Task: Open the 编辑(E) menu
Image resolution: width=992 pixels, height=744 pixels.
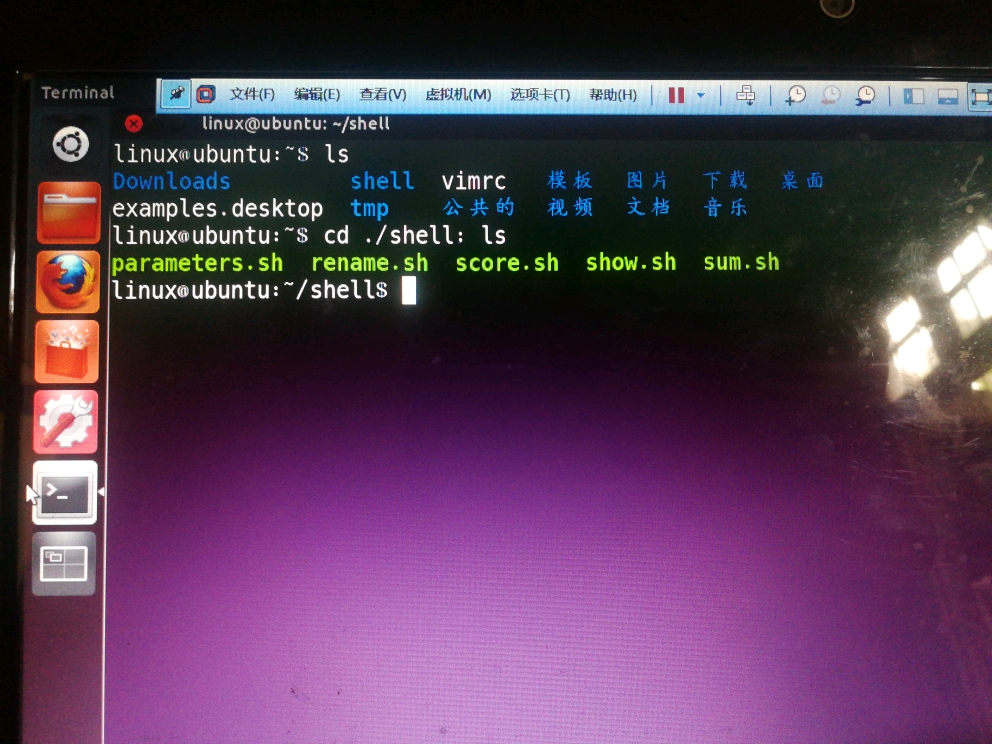Action: click(317, 94)
